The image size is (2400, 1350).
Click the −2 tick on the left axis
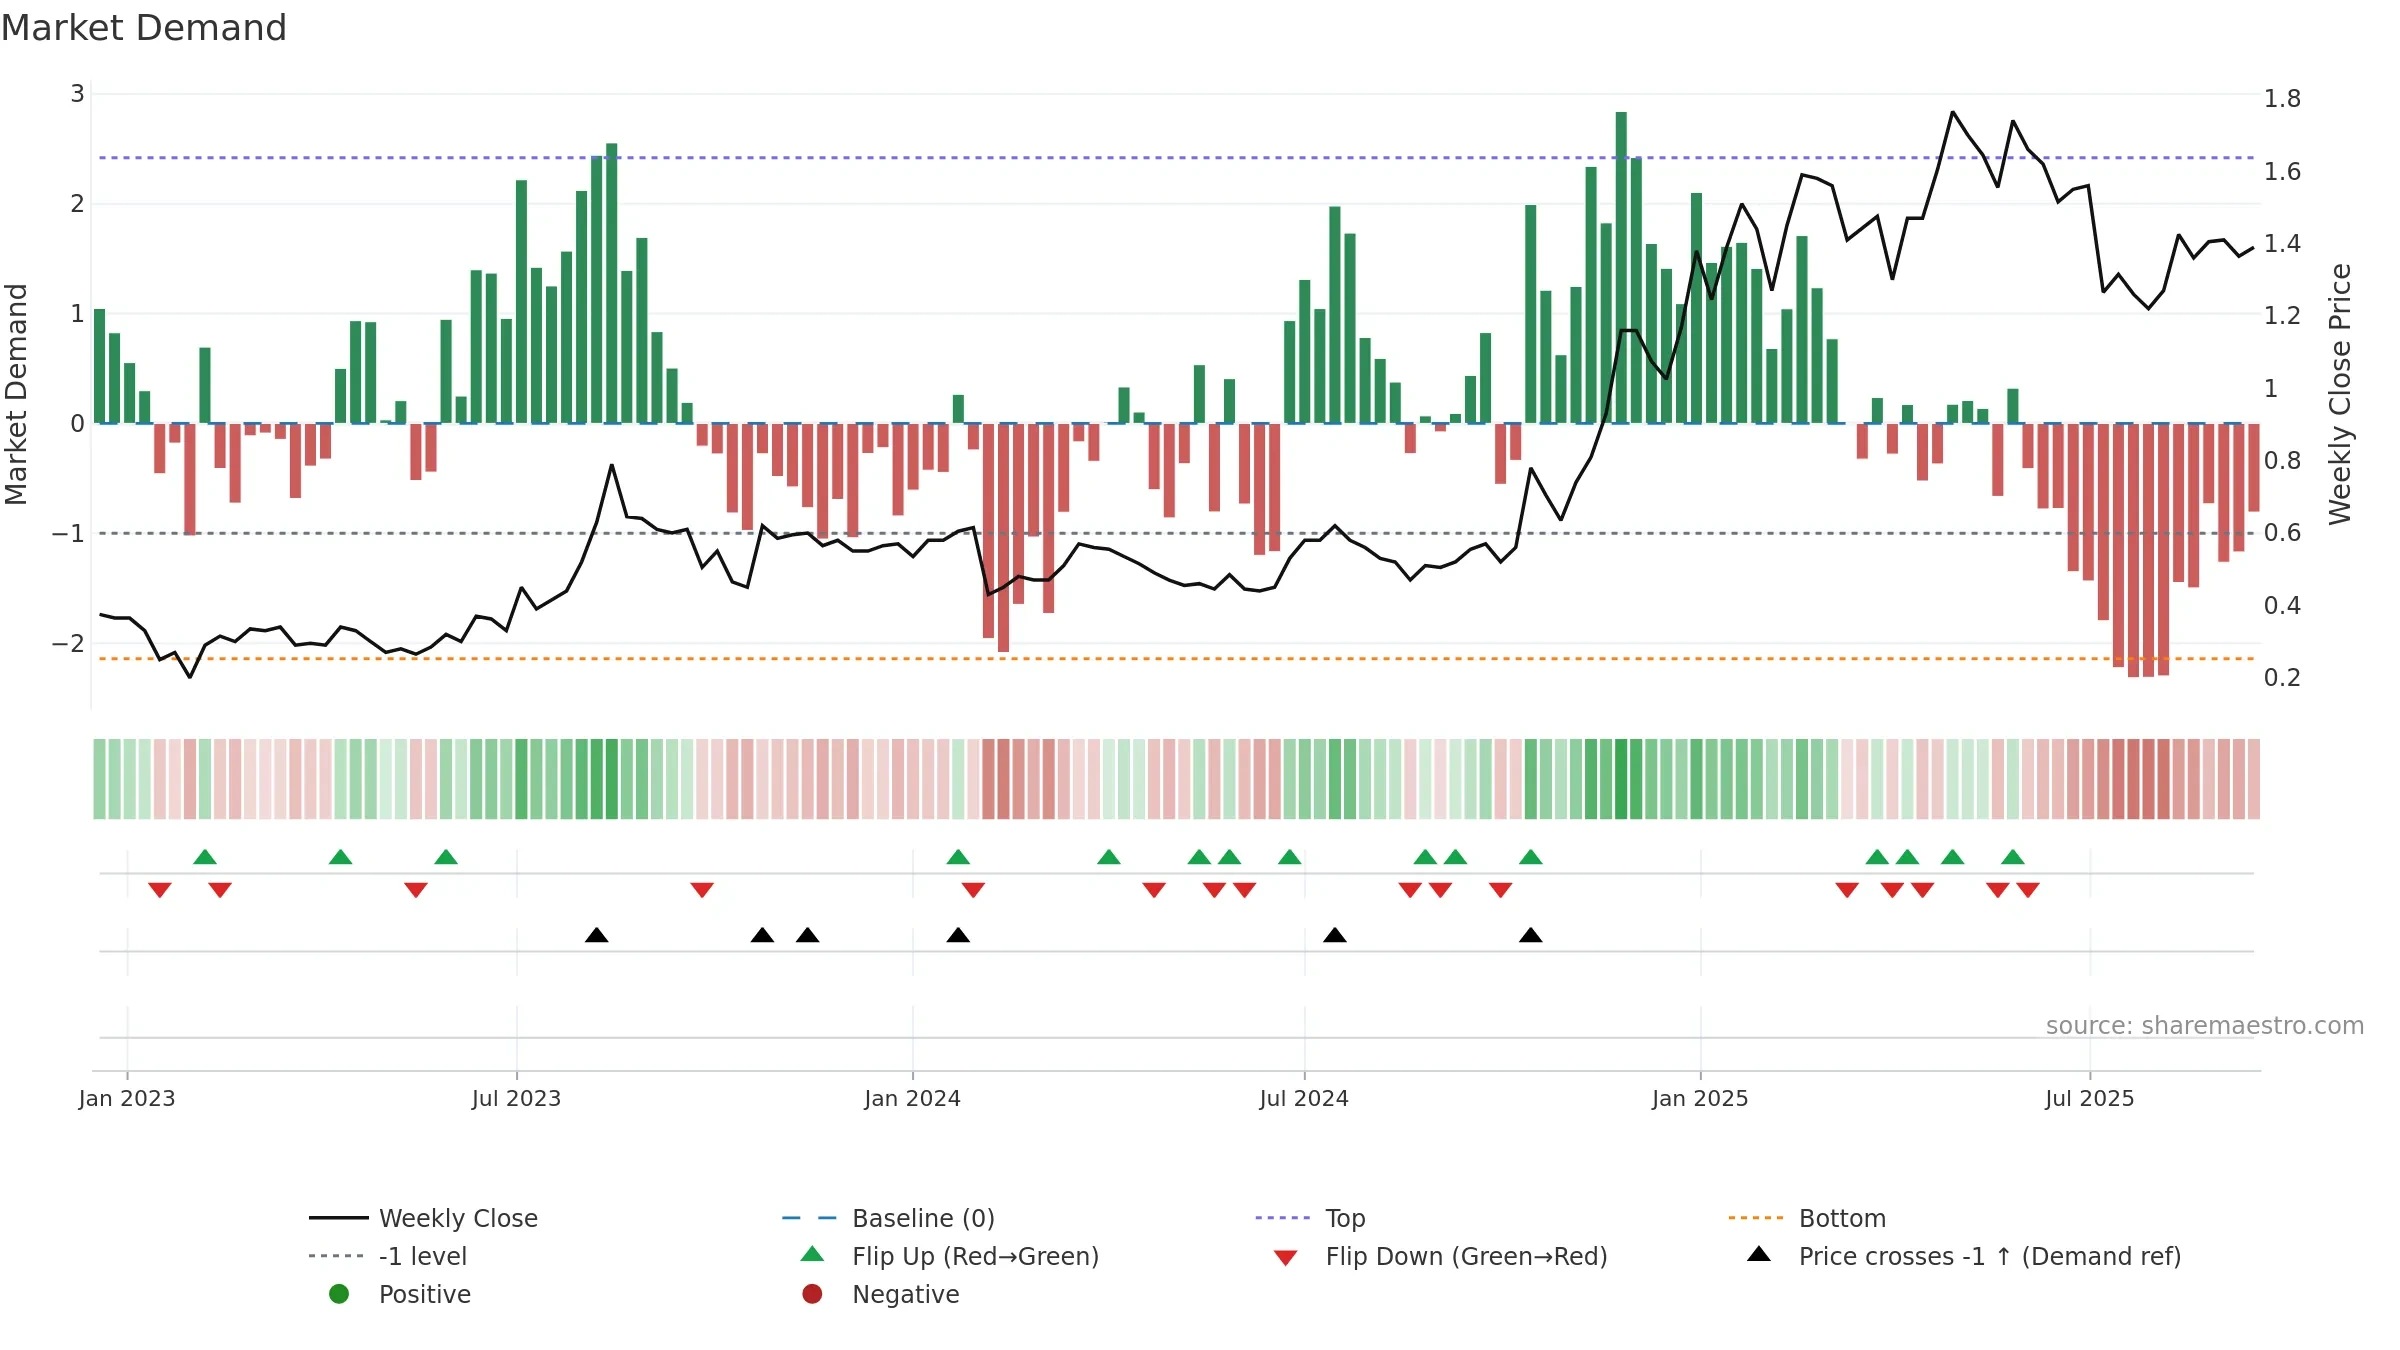click(x=68, y=643)
